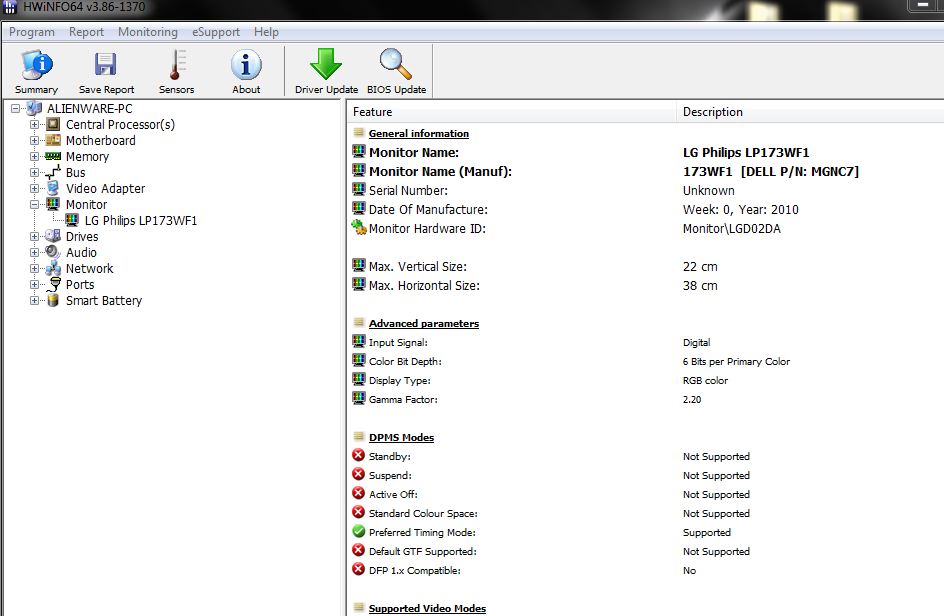The image size is (944, 616).
Task: Select the ALIENWARE-PC computer icon
Action: 34,108
